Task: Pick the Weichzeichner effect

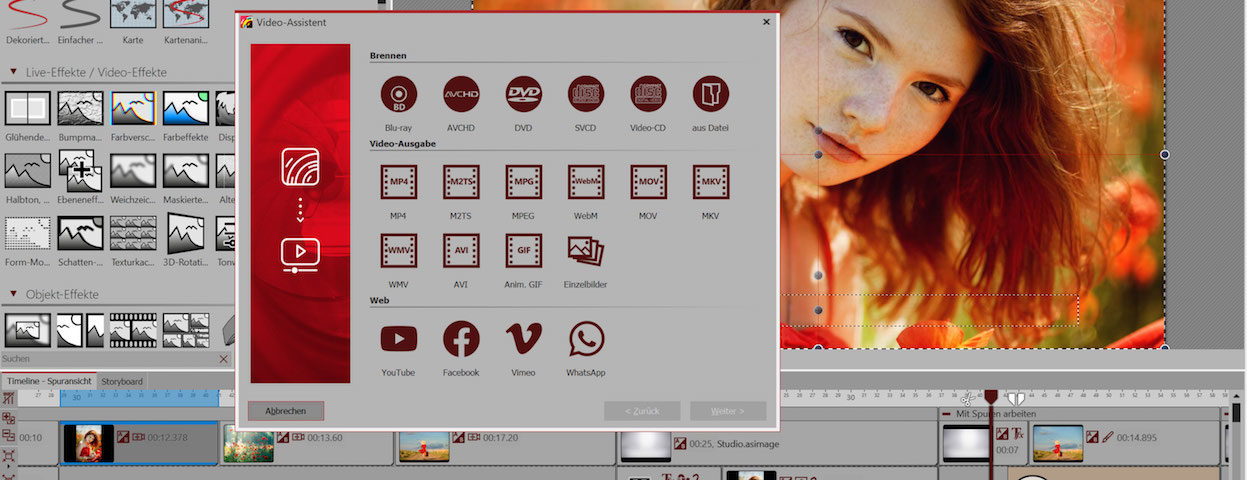Action: (133, 171)
